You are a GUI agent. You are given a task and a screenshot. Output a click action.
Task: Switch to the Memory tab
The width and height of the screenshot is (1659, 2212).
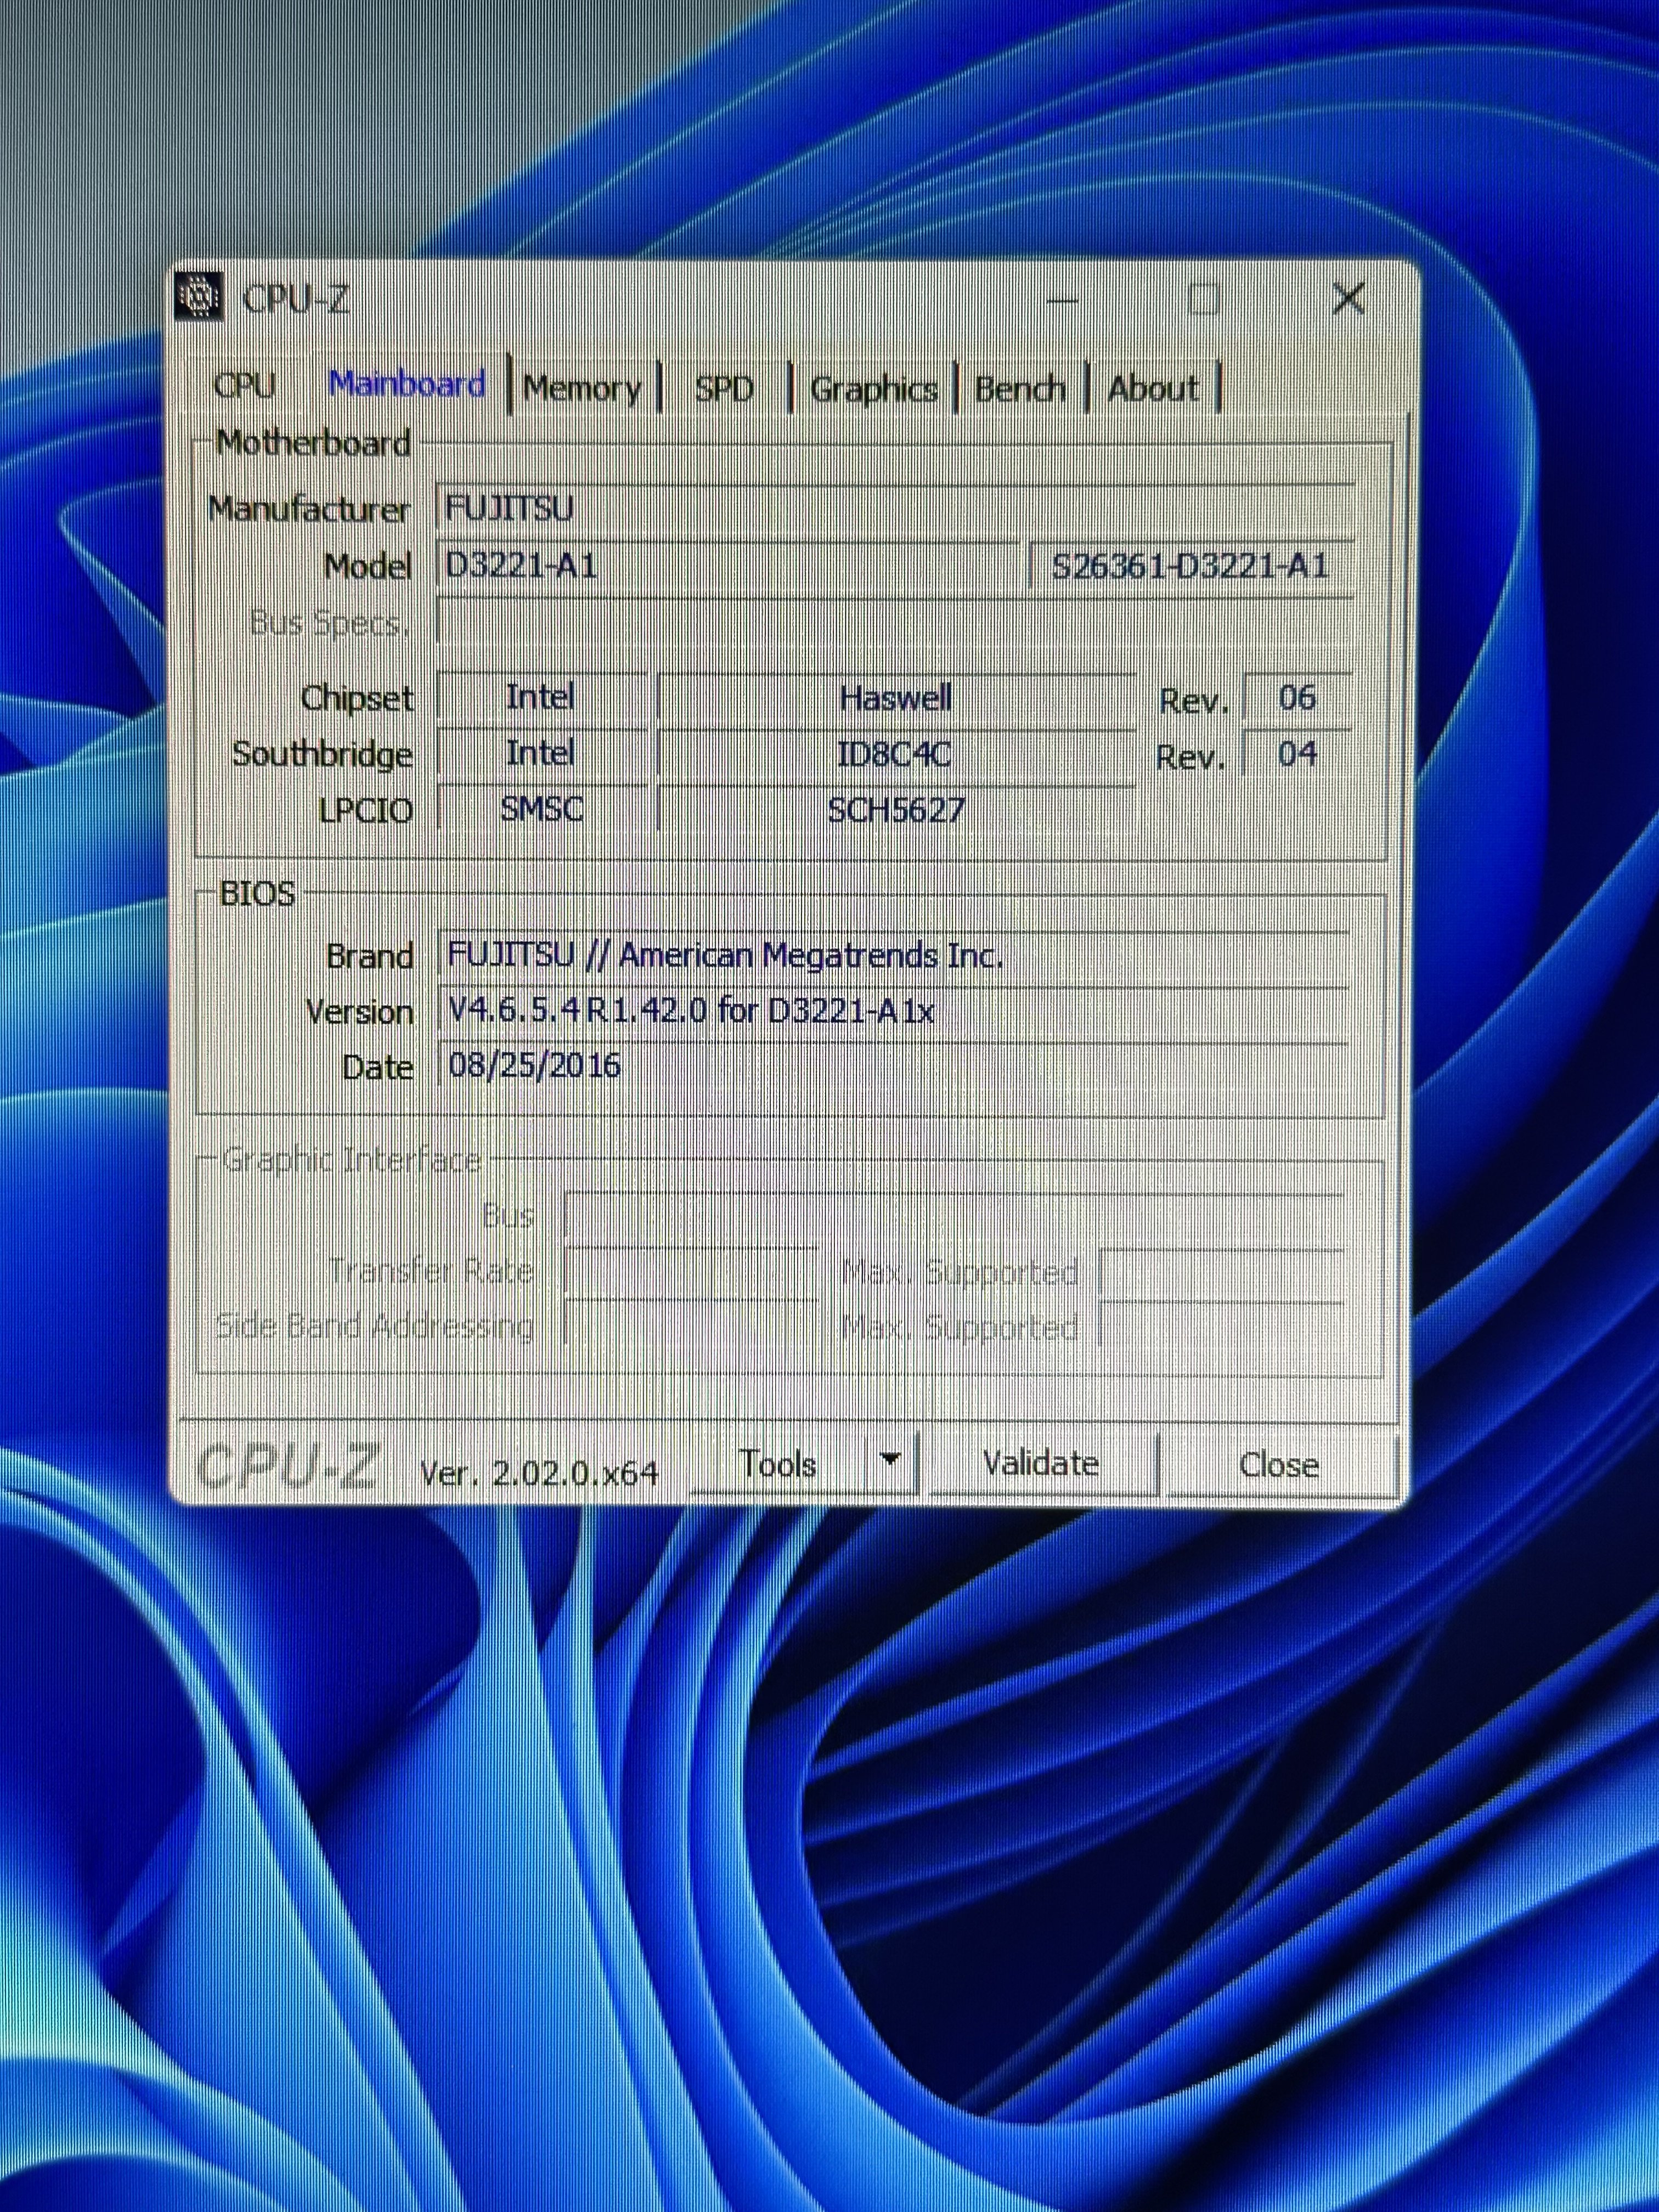582,388
